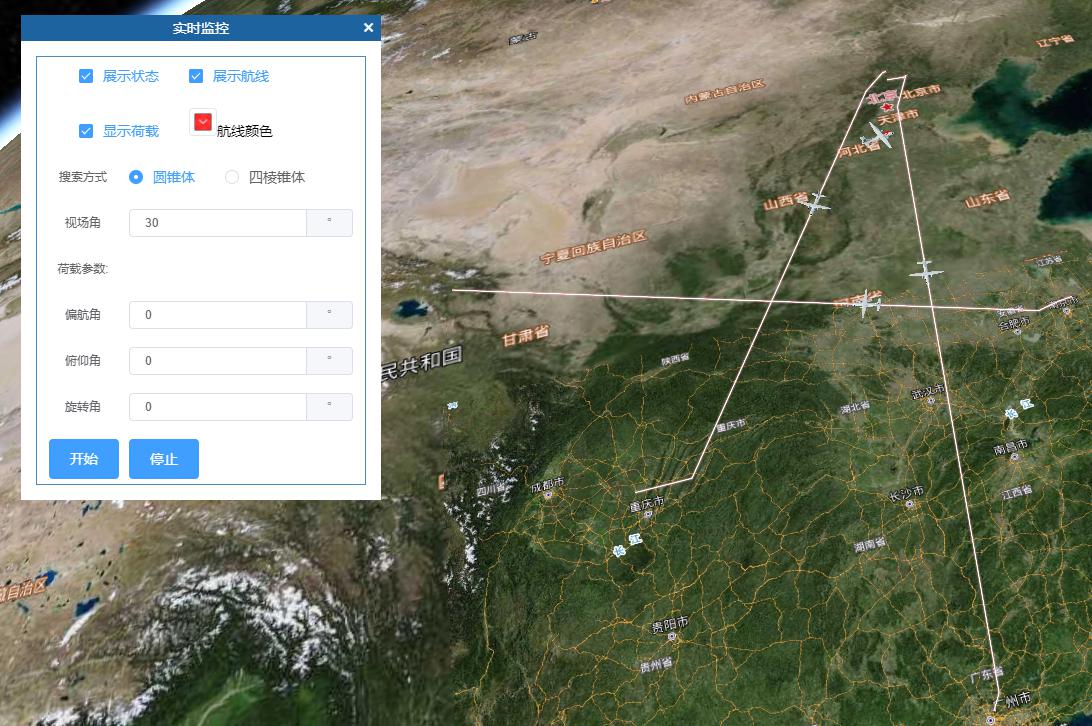Close the 实时监控 panel
1092x726 pixels.
368,28
